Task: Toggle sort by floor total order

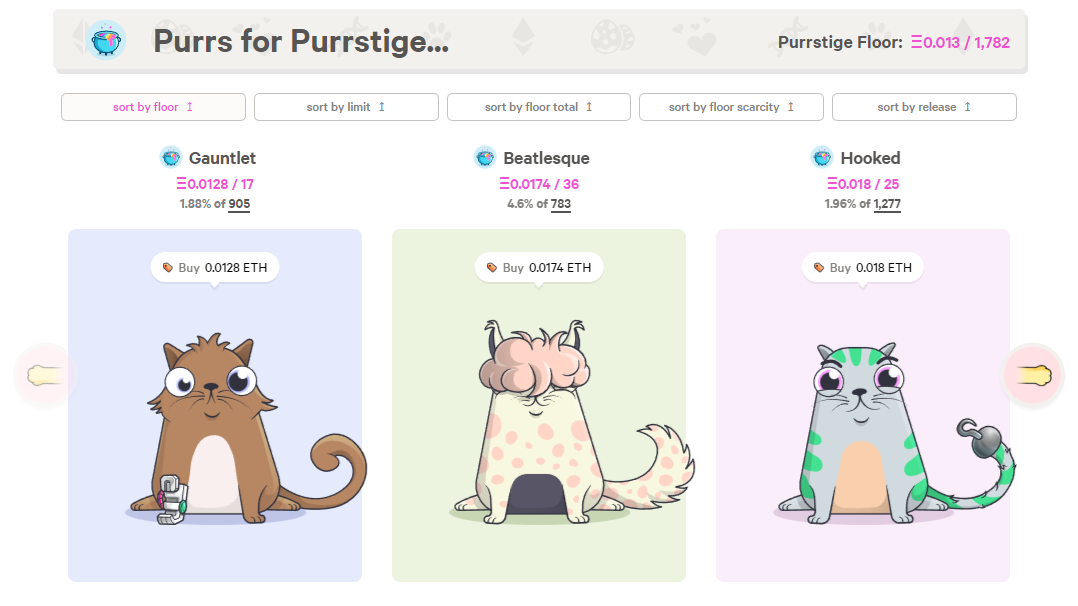Action: 538,107
